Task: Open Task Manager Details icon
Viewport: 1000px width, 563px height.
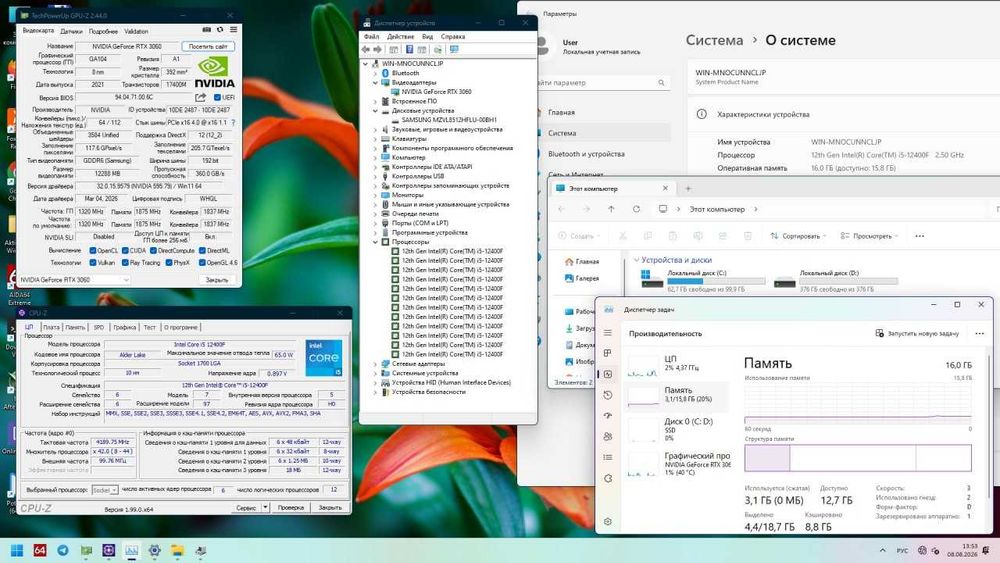Action: [x=608, y=457]
